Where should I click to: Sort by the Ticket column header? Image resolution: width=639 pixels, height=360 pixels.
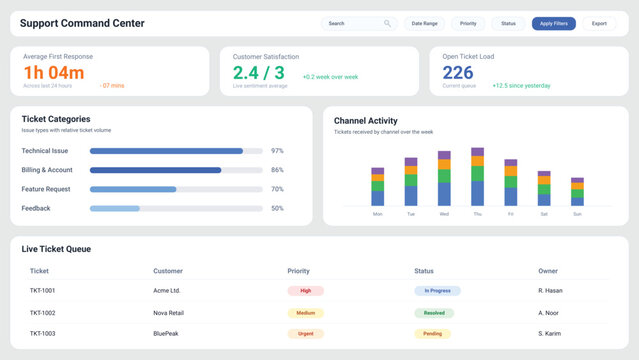39,271
